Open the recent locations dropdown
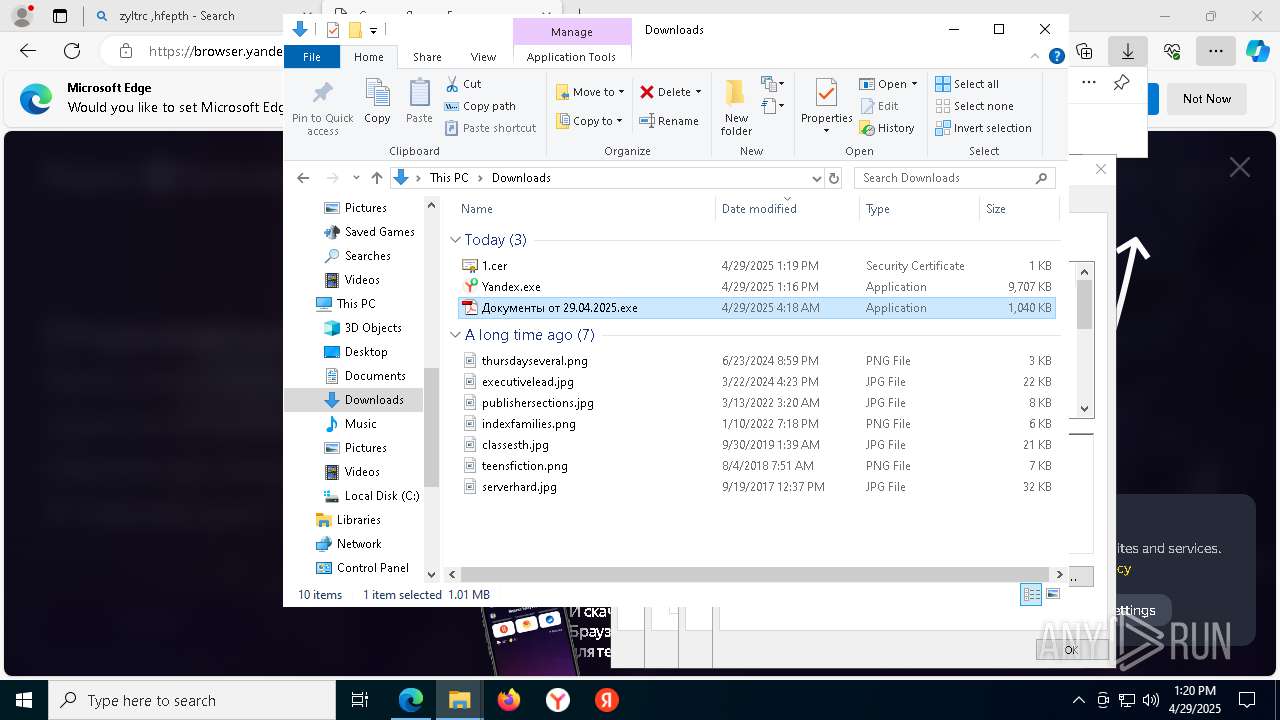The width and height of the screenshot is (1280, 720). point(356,178)
